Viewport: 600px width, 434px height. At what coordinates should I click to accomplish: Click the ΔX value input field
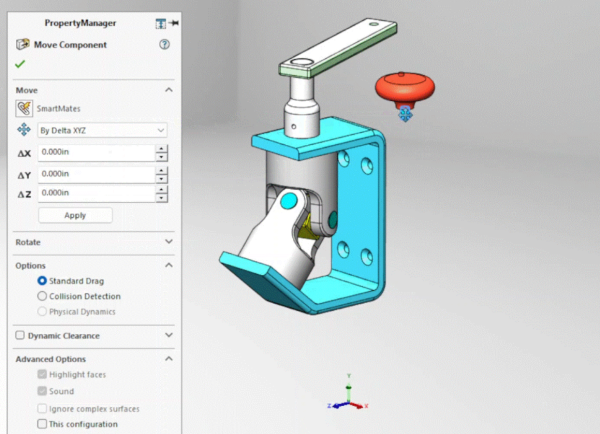click(x=95, y=152)
